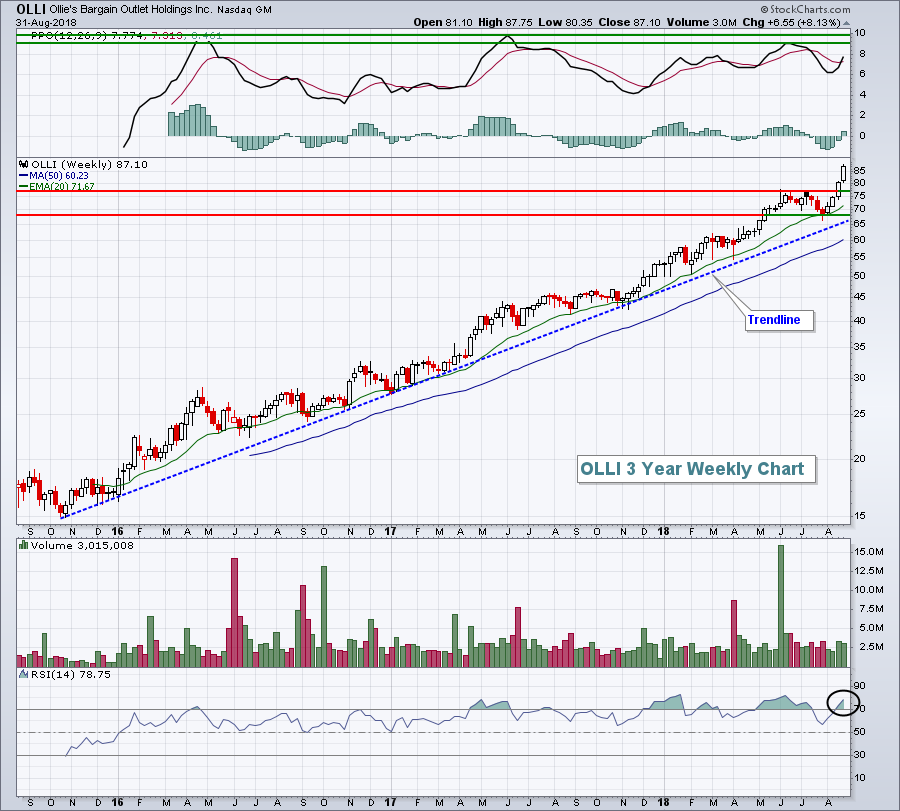
Task: Open the StockCharts.com attribution link
Action: coord(805,9)
